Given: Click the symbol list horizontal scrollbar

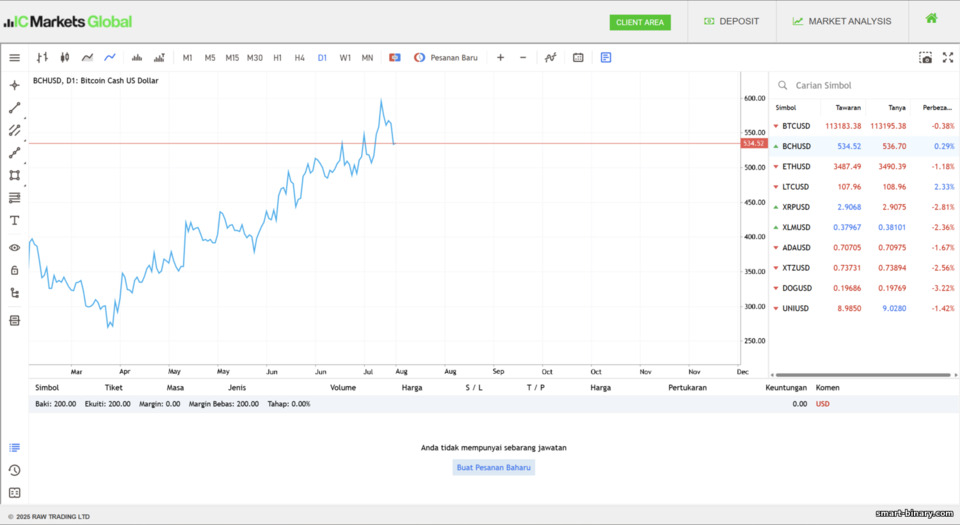Looking at the screenshot, I should click(x=863, y=375).
